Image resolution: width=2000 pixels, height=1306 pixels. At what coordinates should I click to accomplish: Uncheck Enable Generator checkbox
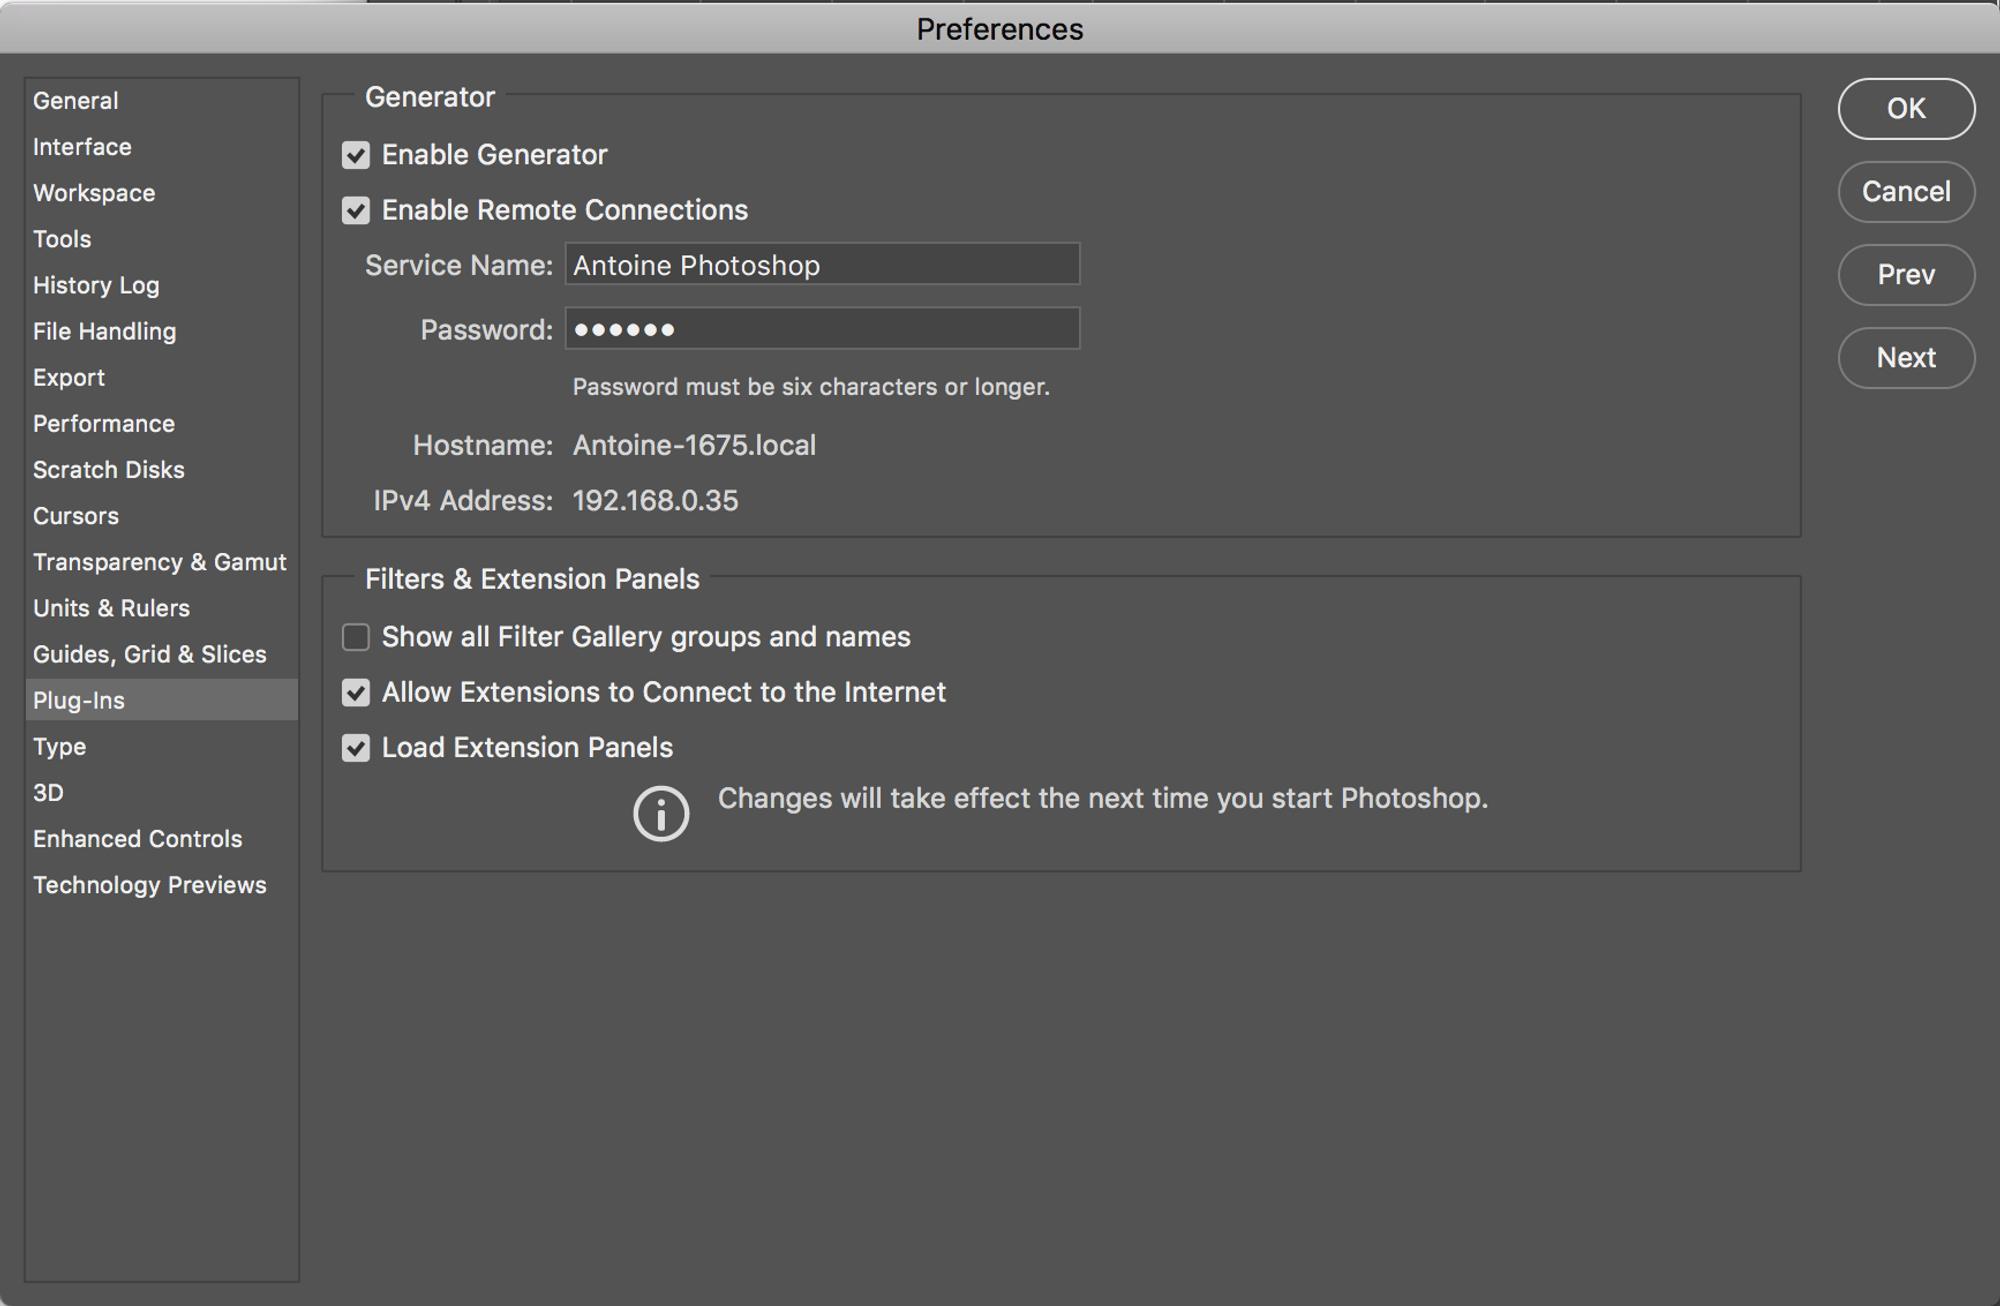[356, 155]
